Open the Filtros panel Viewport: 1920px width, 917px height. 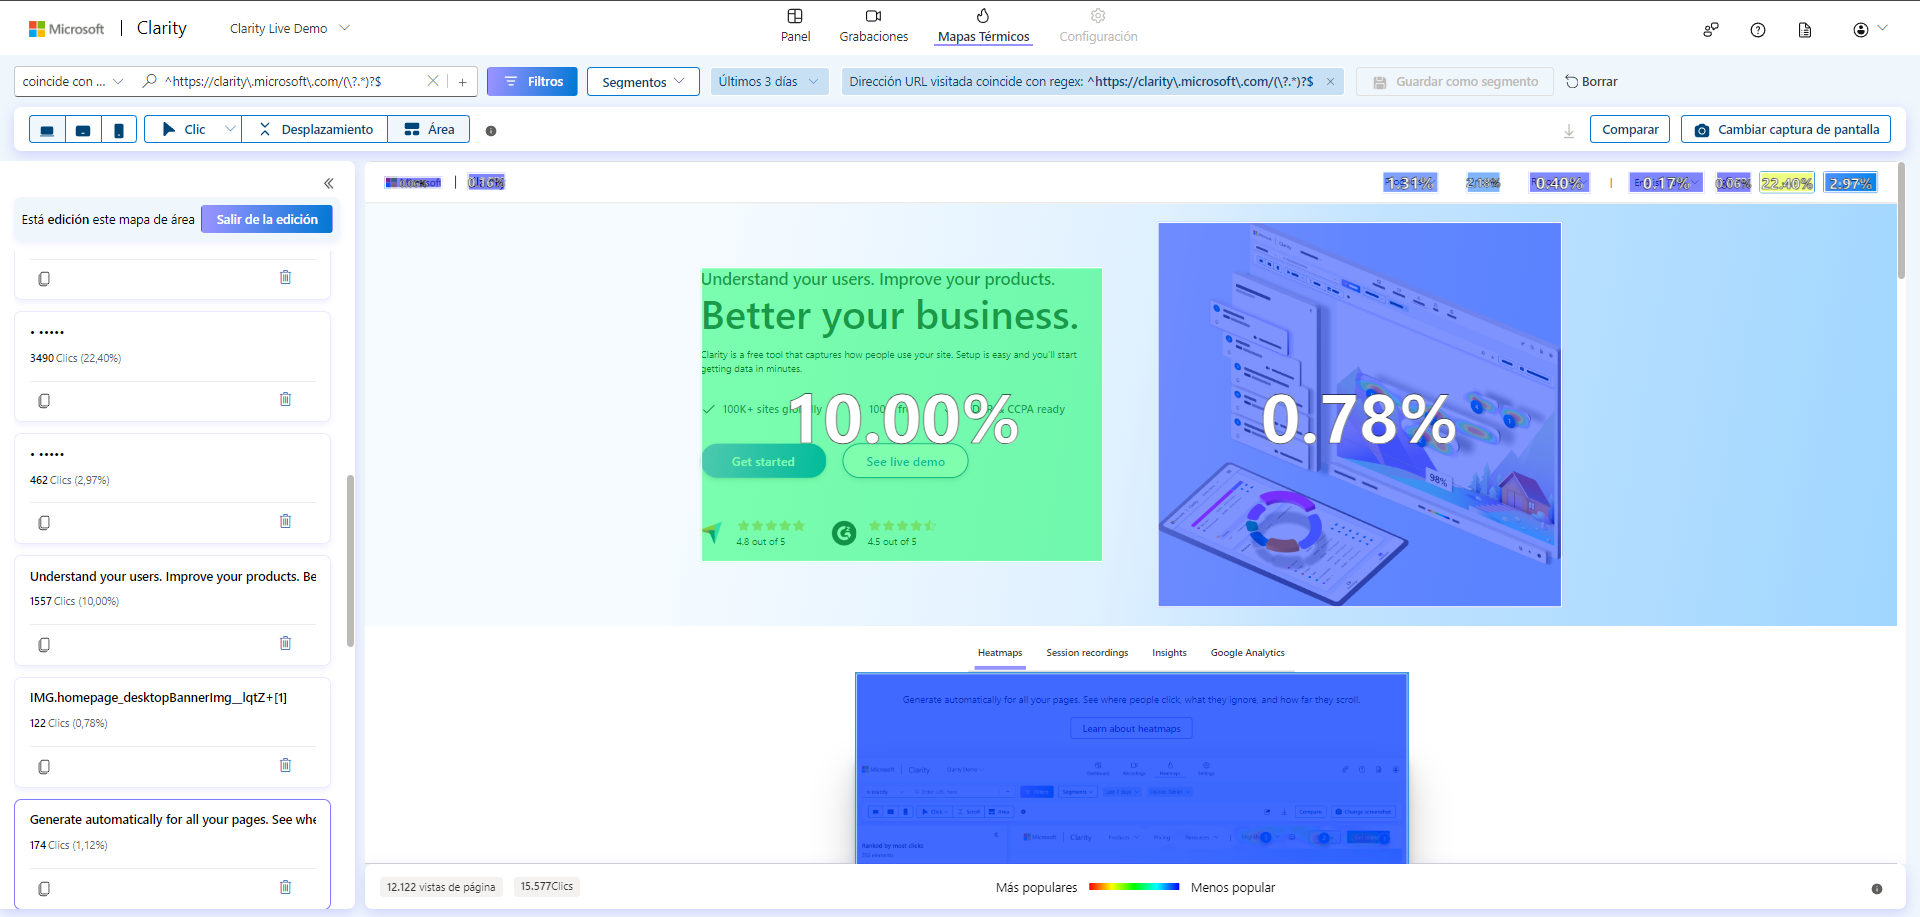pos(532,82)
